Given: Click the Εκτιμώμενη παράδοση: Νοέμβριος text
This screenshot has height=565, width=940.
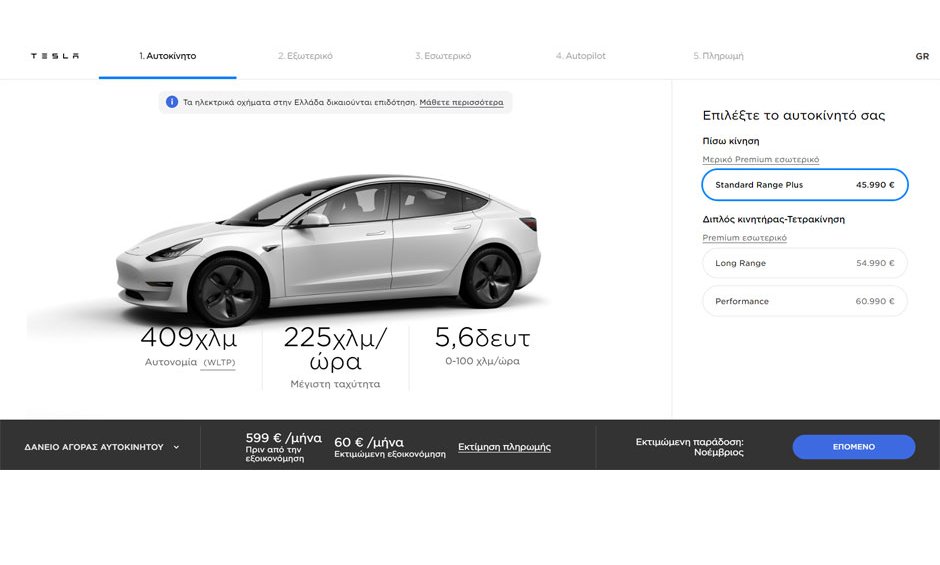Looking at the screenshot, I should coord(689,447).
